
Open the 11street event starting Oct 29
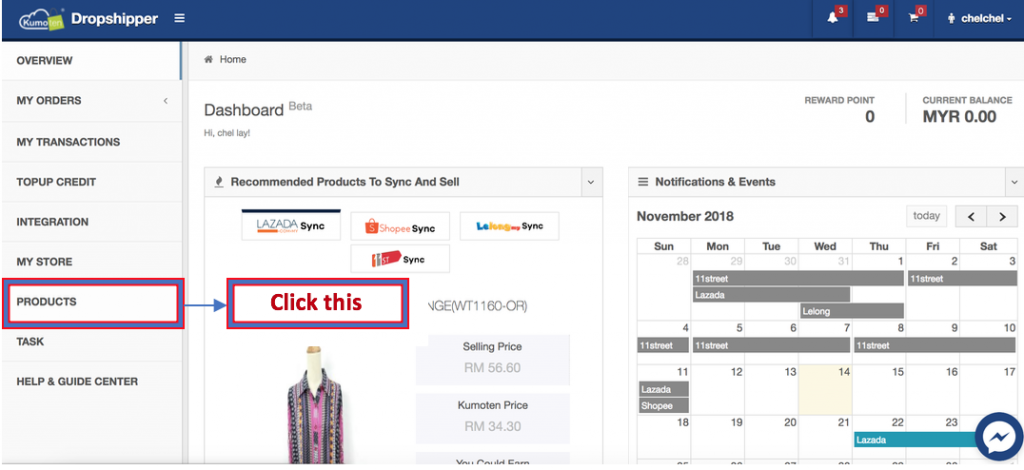pos(798,279)
